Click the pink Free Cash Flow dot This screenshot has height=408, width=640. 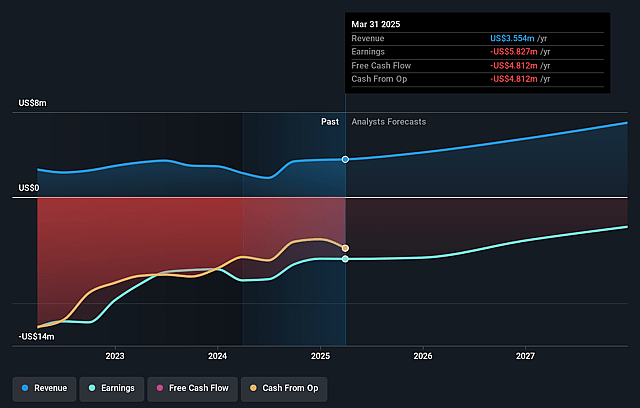click(160, 388)
